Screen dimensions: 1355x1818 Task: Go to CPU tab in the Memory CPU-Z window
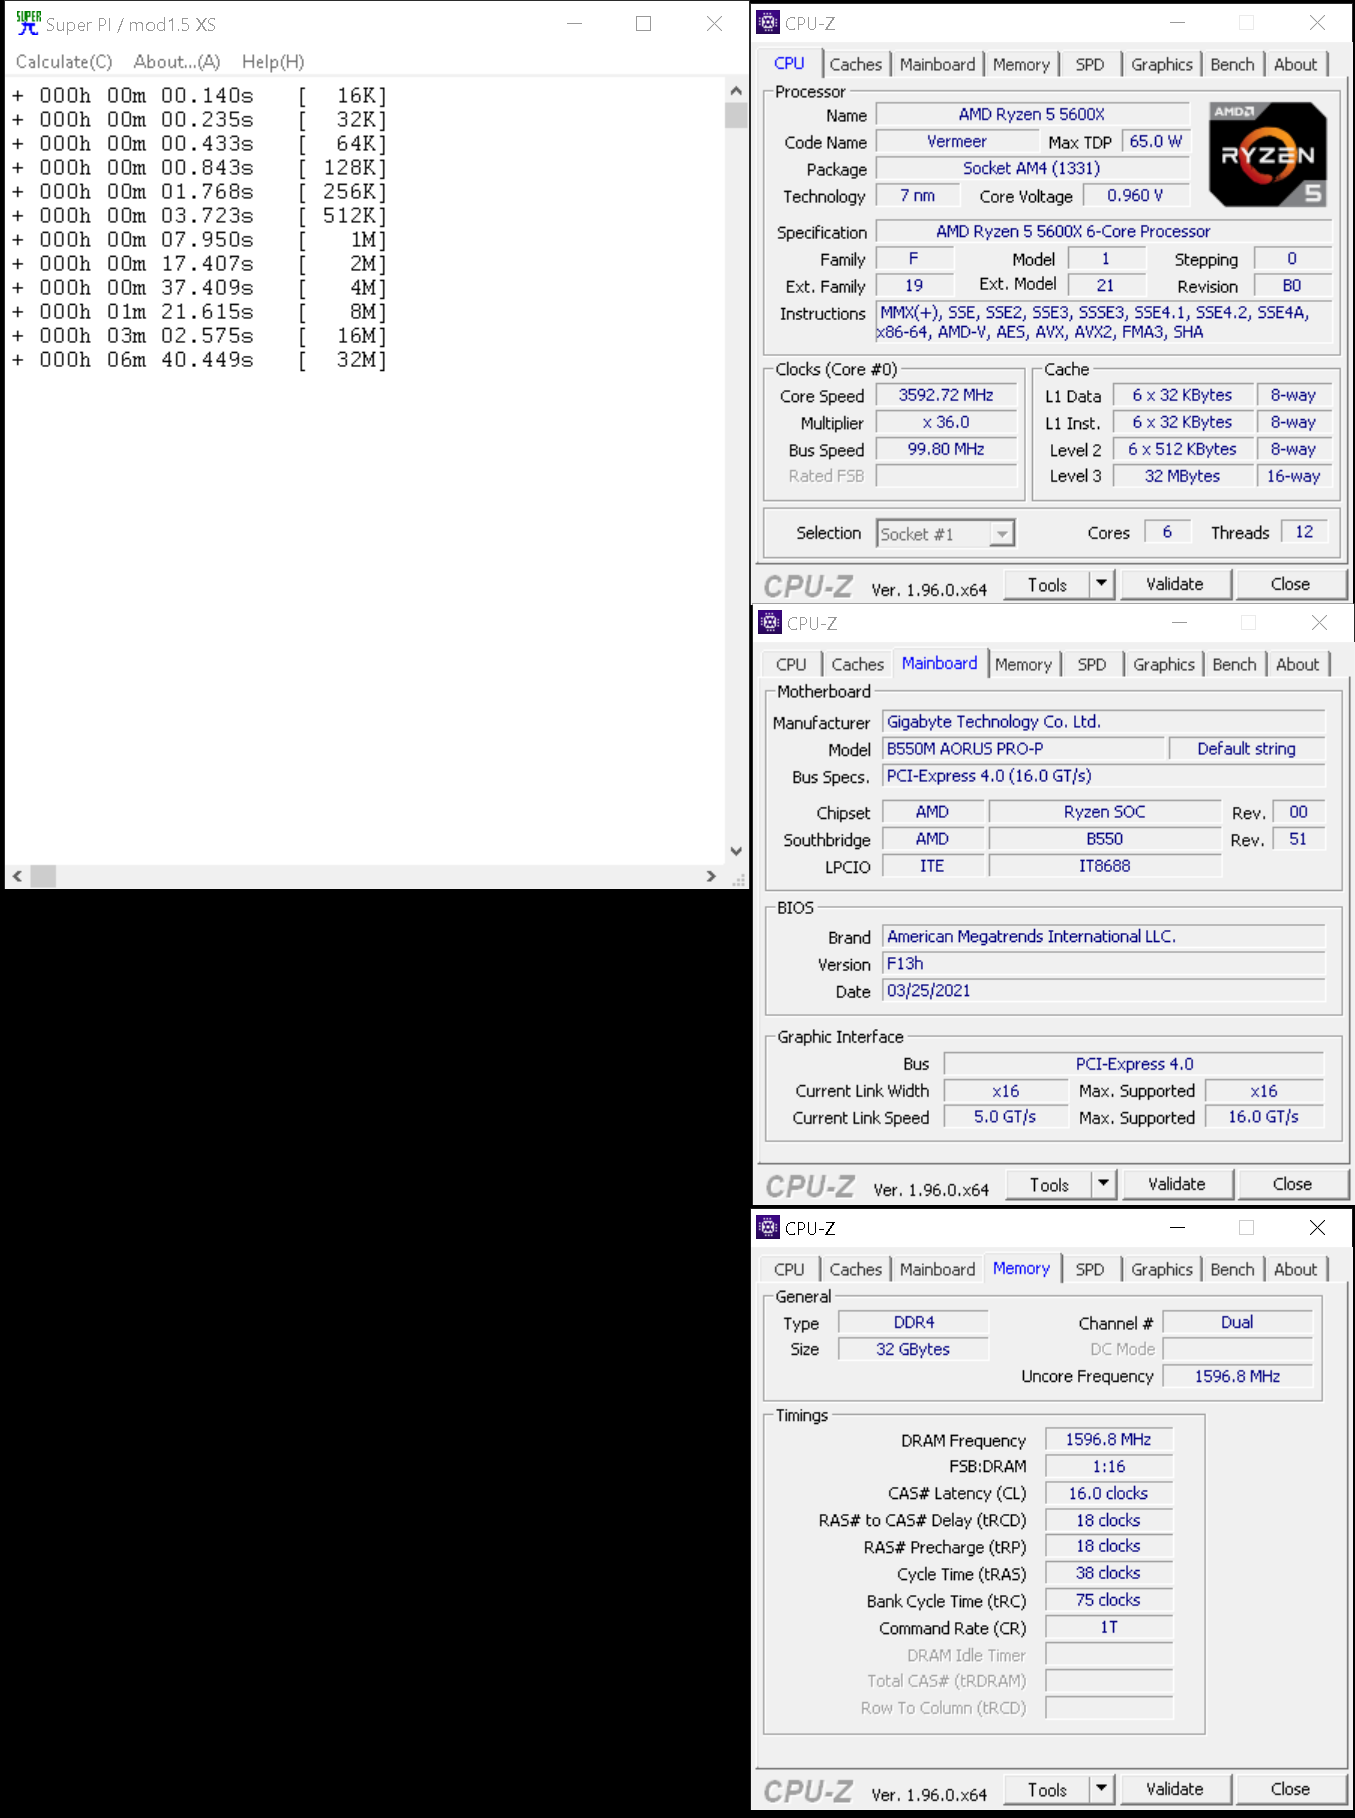[789, 1269]
